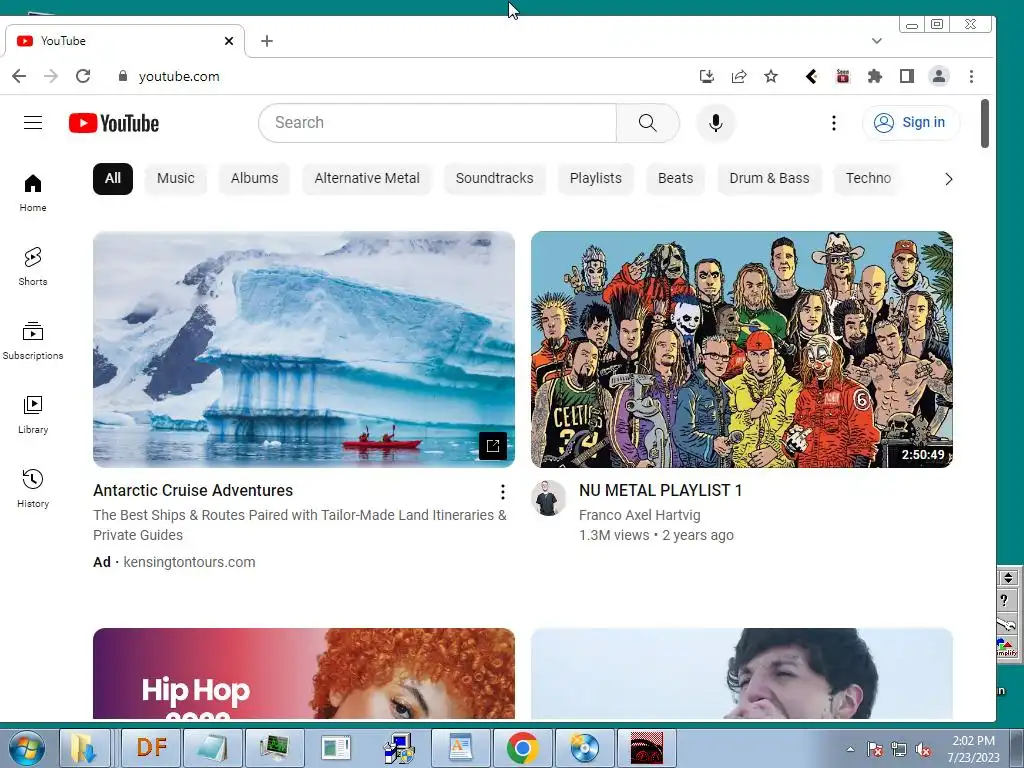Viewport: 1024px width, 768px height.
Task: Select the Techno filter chip
Action: click(x=869, y=179)
